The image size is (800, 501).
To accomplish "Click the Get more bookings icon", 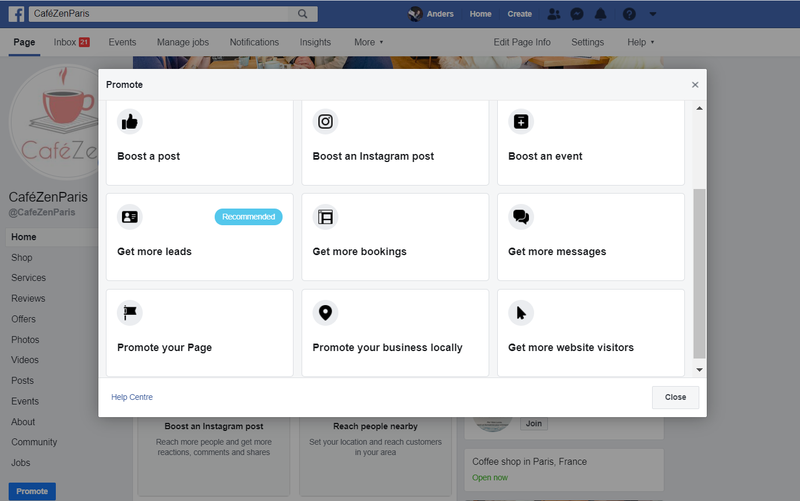I will click(x=325, y=217).
